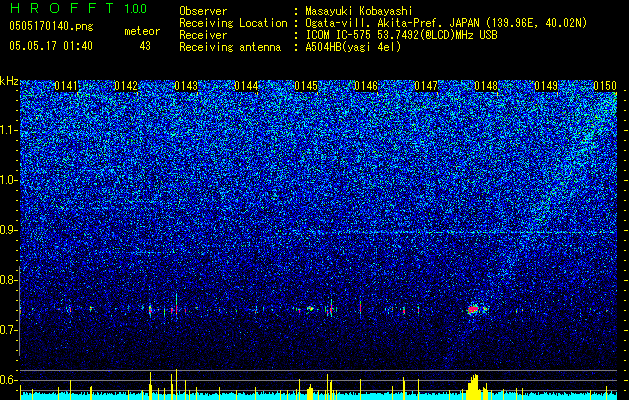Click the Receiver text ICOM IC-575
The image size is (629, 400).
coord(339,35)
